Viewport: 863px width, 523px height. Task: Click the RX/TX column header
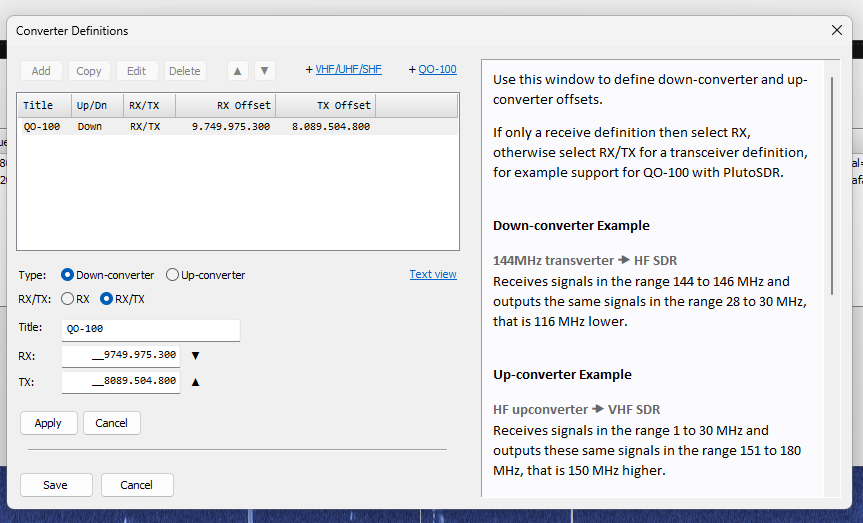[149, 105]
